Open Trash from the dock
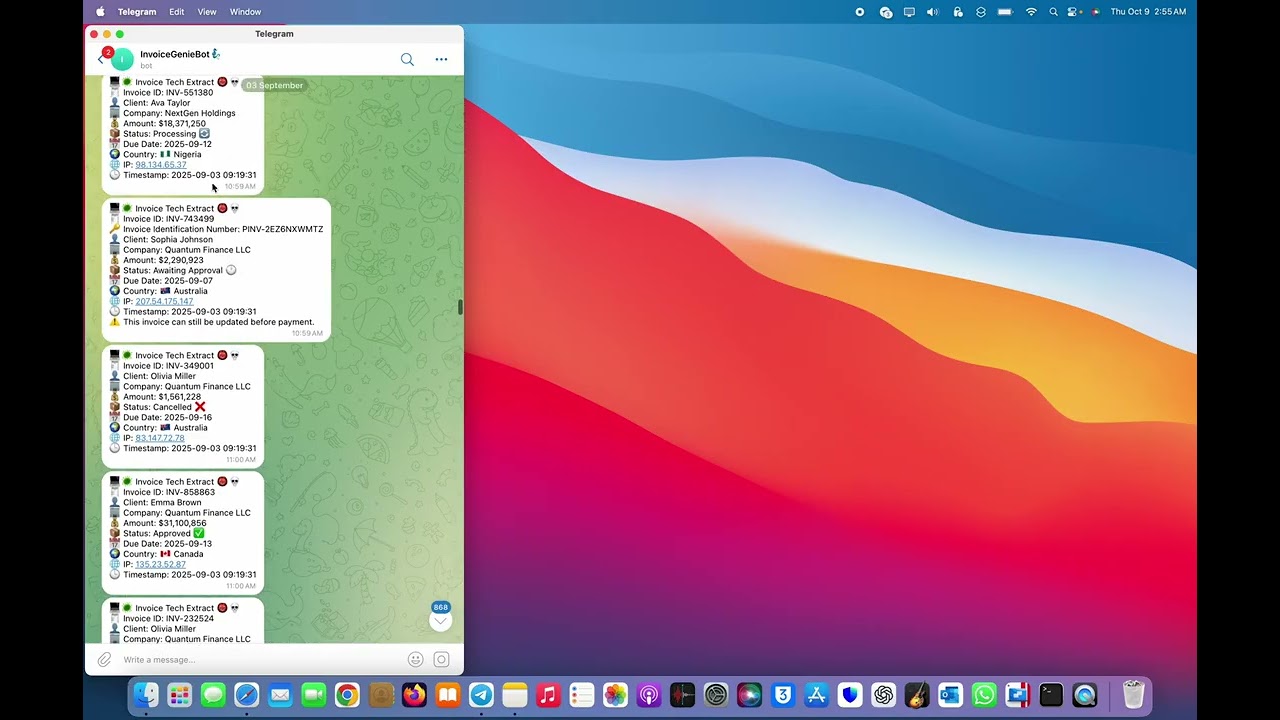The image size is (1280, 720). coord(1133,694)
